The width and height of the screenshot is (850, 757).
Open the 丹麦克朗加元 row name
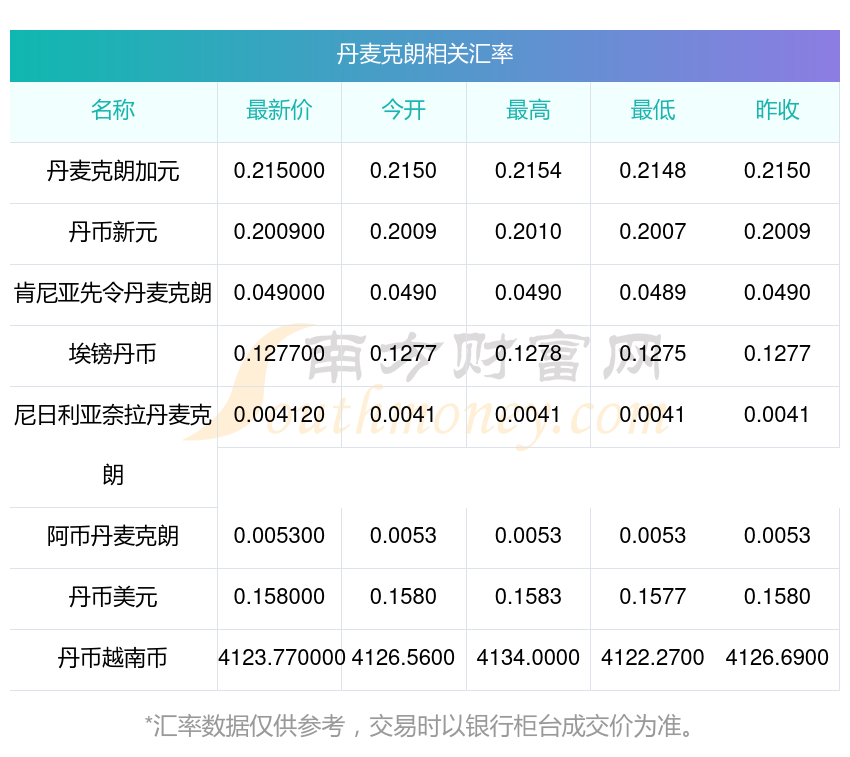(113, 171)
